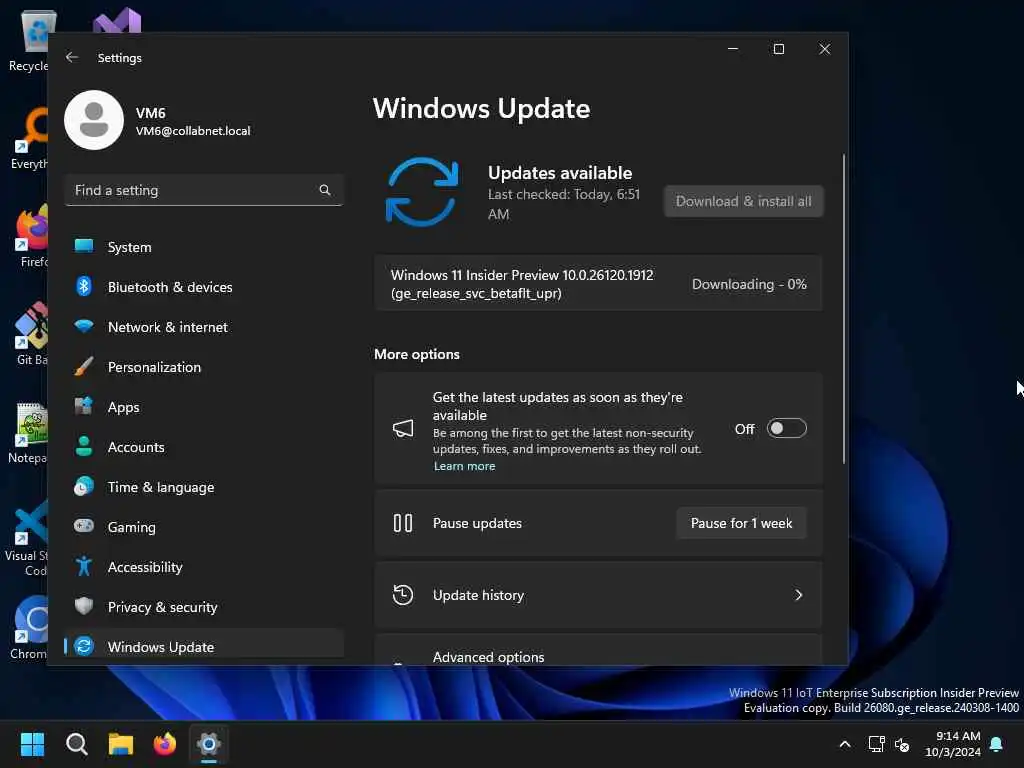Click the More options heading
1024x768 pixels.
pyautogui.click(x=417, y=354)
